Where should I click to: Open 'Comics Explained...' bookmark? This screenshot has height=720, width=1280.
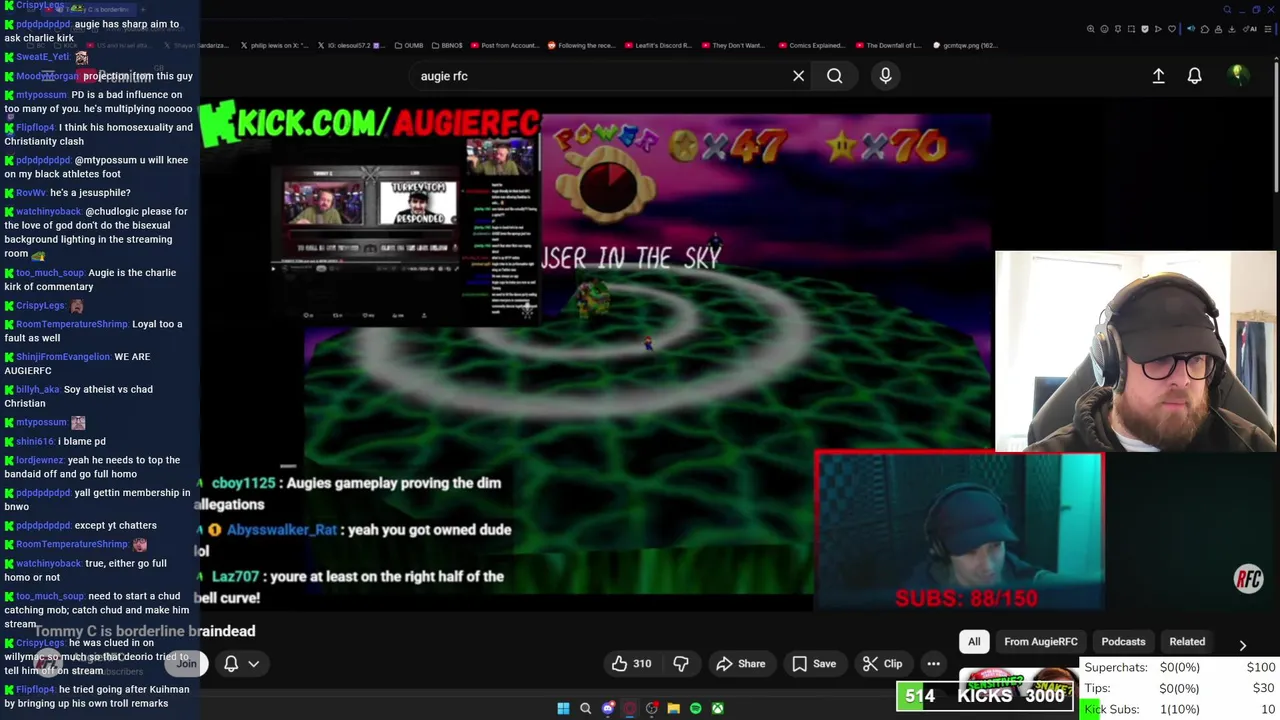(812, 45)
